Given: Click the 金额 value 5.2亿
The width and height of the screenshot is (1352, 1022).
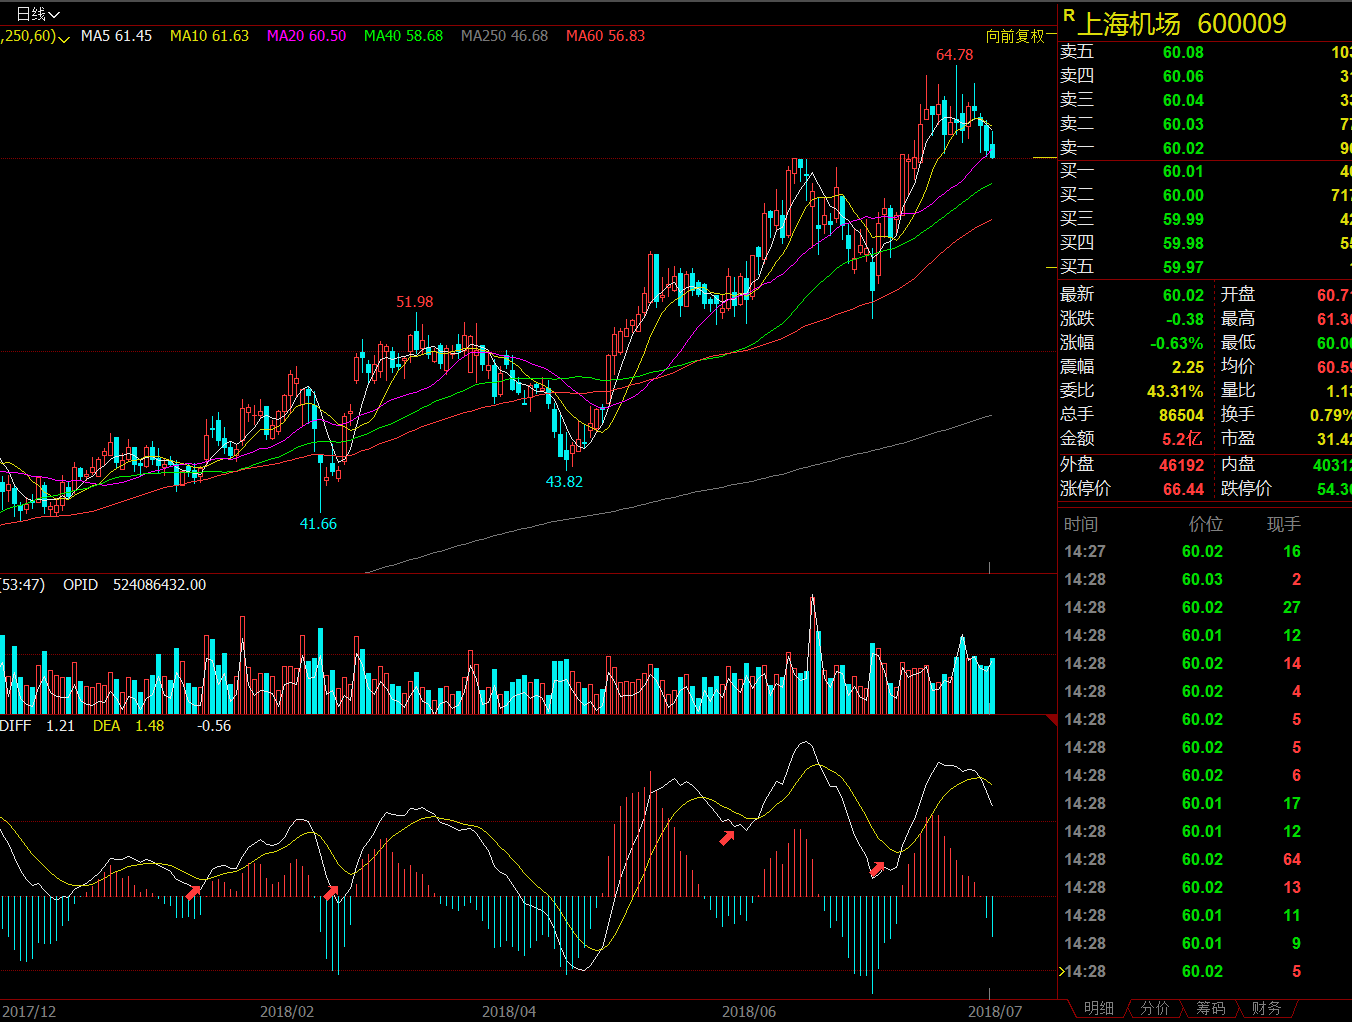Looking at the screenshot, I should pos(1182,439).
